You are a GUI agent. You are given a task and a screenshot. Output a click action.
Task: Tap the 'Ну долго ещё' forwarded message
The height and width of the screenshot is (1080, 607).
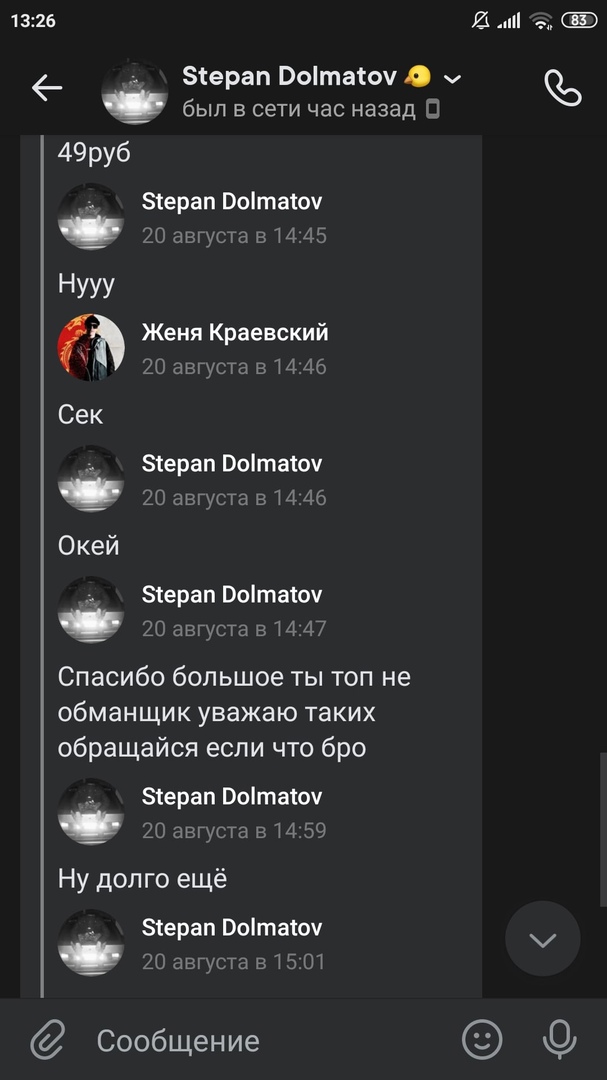tap(142, 879)
